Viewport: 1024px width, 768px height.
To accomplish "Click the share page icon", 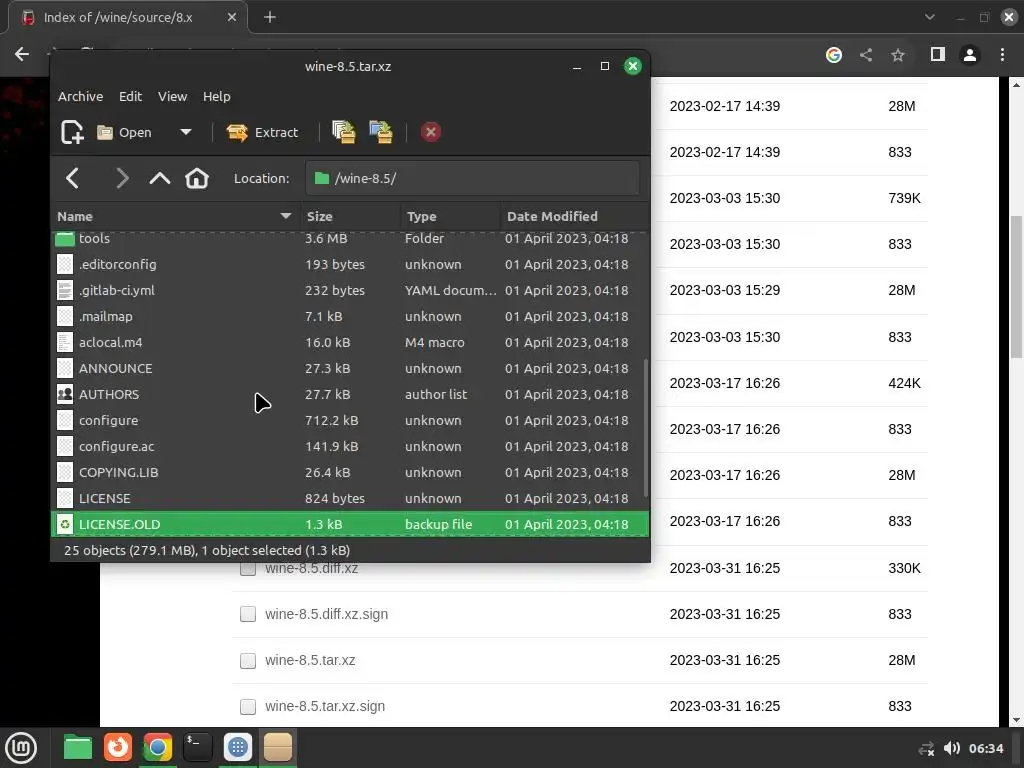I will pos(866,55).
